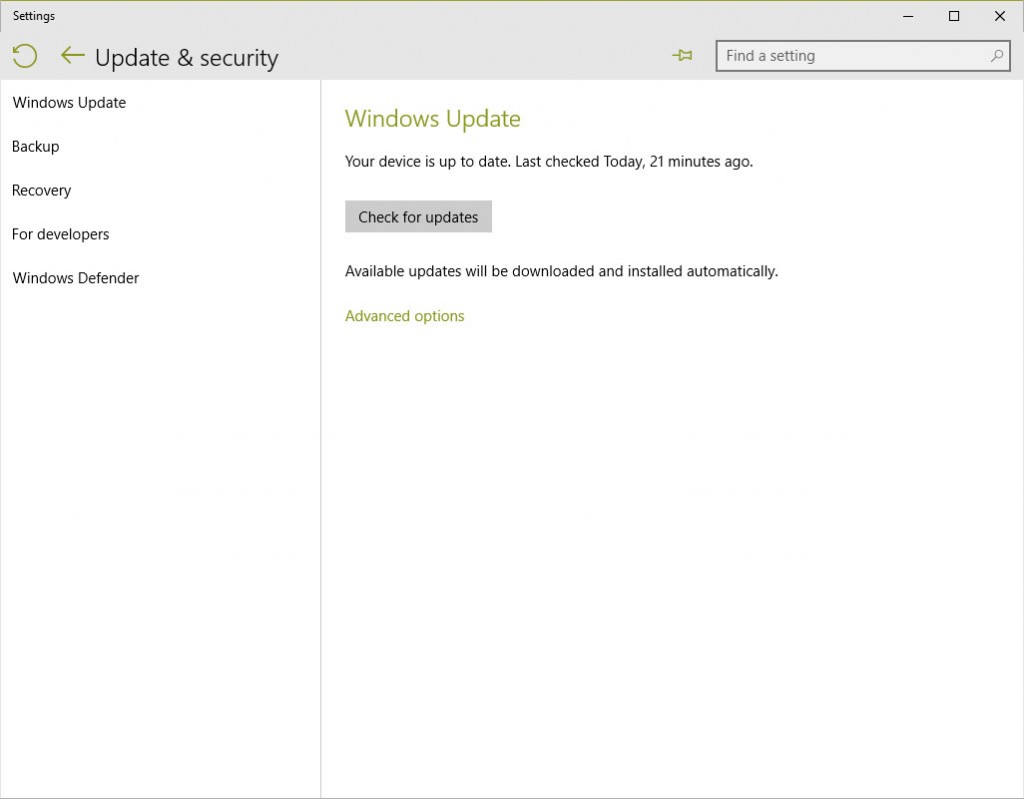Open the For developers section
Image resolution: width=1024 pixels, height=799 pixels.
coord(60,234)
